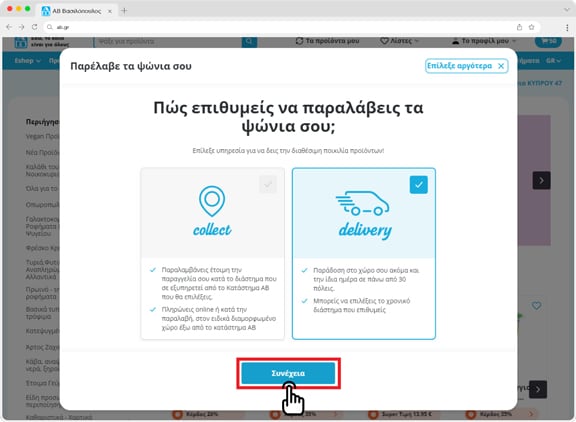The width and height of the screenshot is (576, 422).
Task: Toggle the delivery option checkbox
Action: [419, 184]
